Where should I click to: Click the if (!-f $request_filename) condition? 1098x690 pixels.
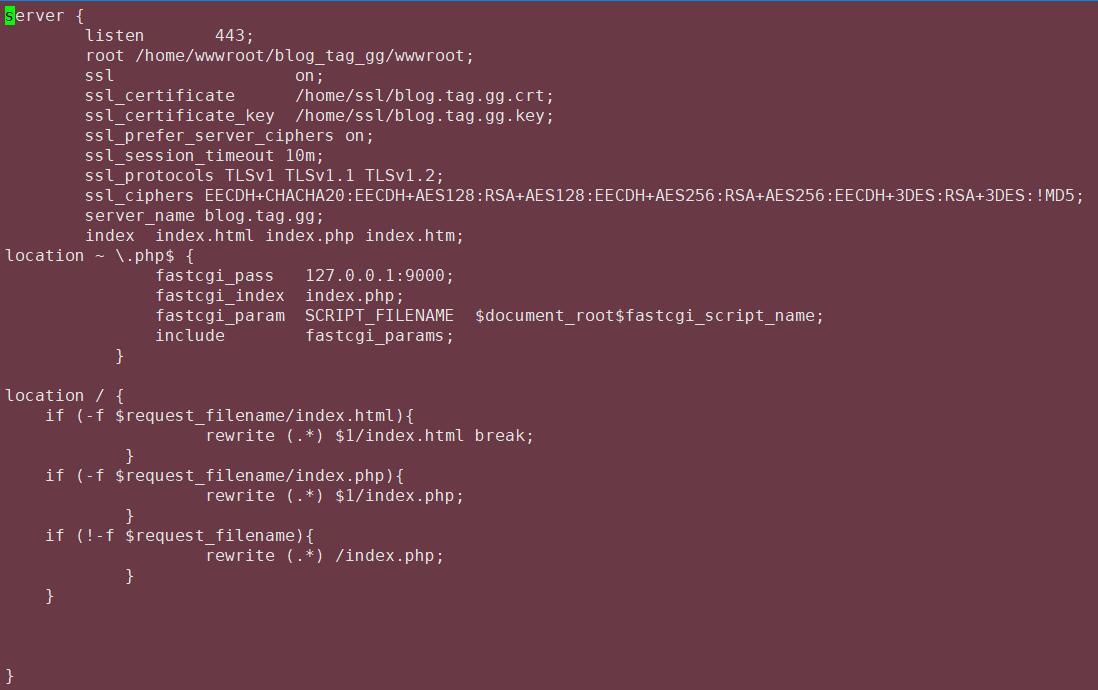tap(180, 536)
